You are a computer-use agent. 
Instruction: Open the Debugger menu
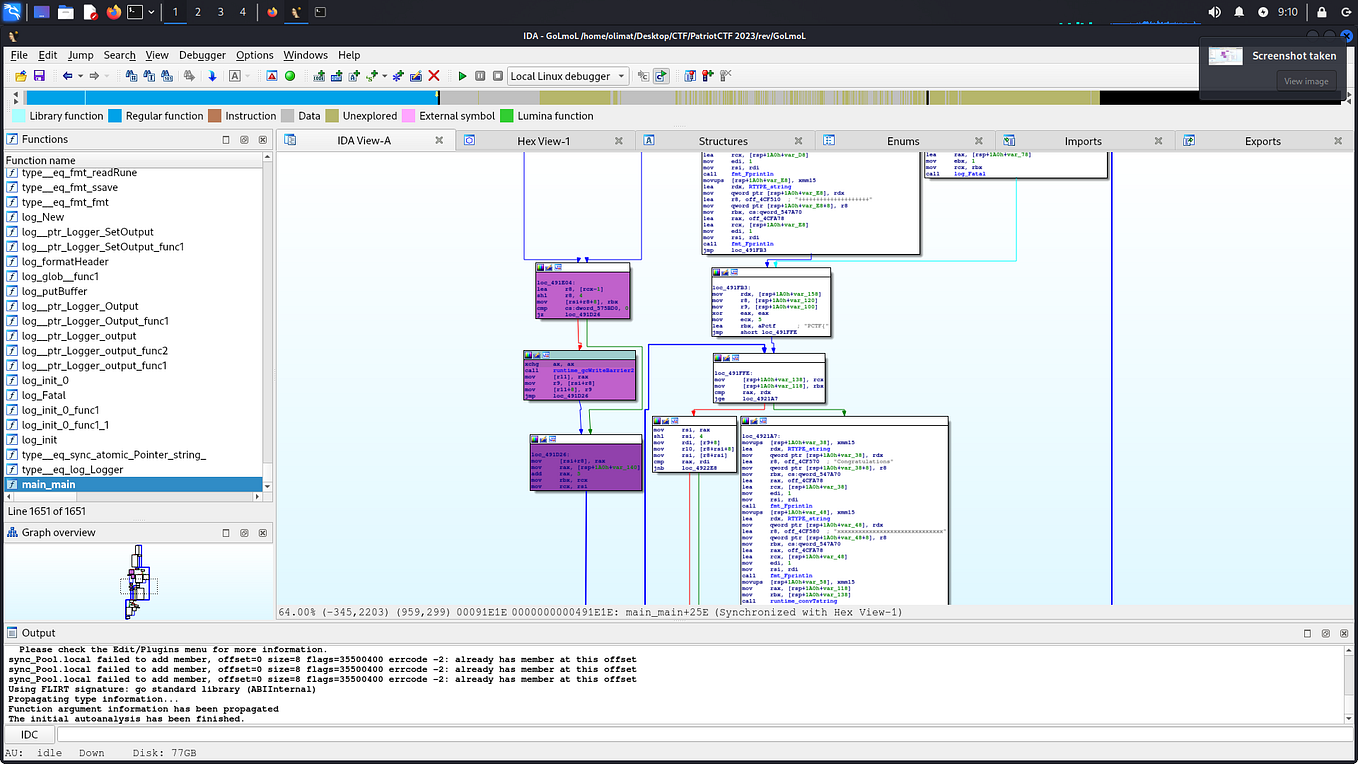click(x=202, y=55)
